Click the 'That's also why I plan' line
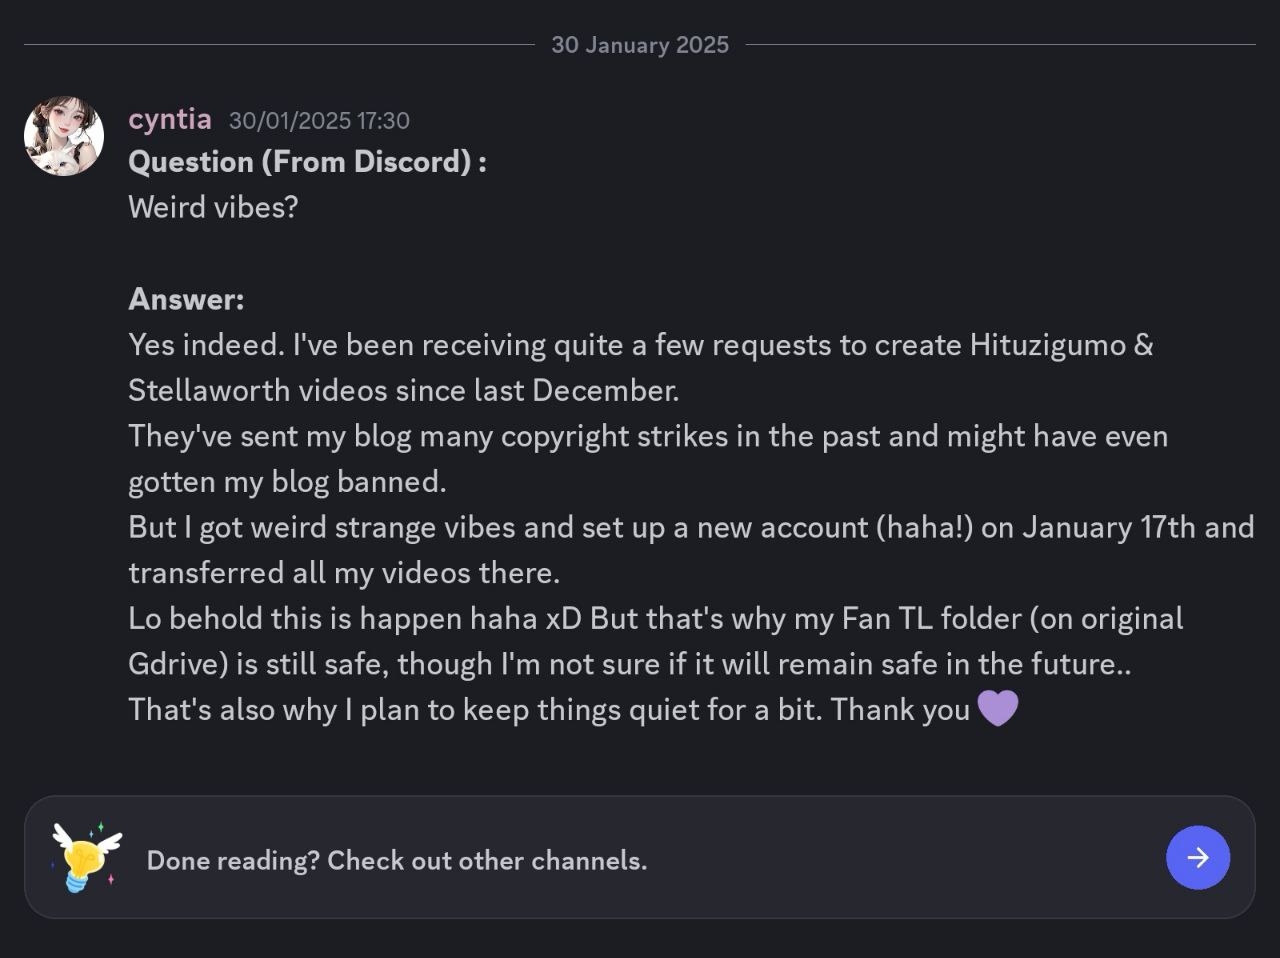Image resolution: width=1280 pixels, height=958 pixels. coord(548,709)
